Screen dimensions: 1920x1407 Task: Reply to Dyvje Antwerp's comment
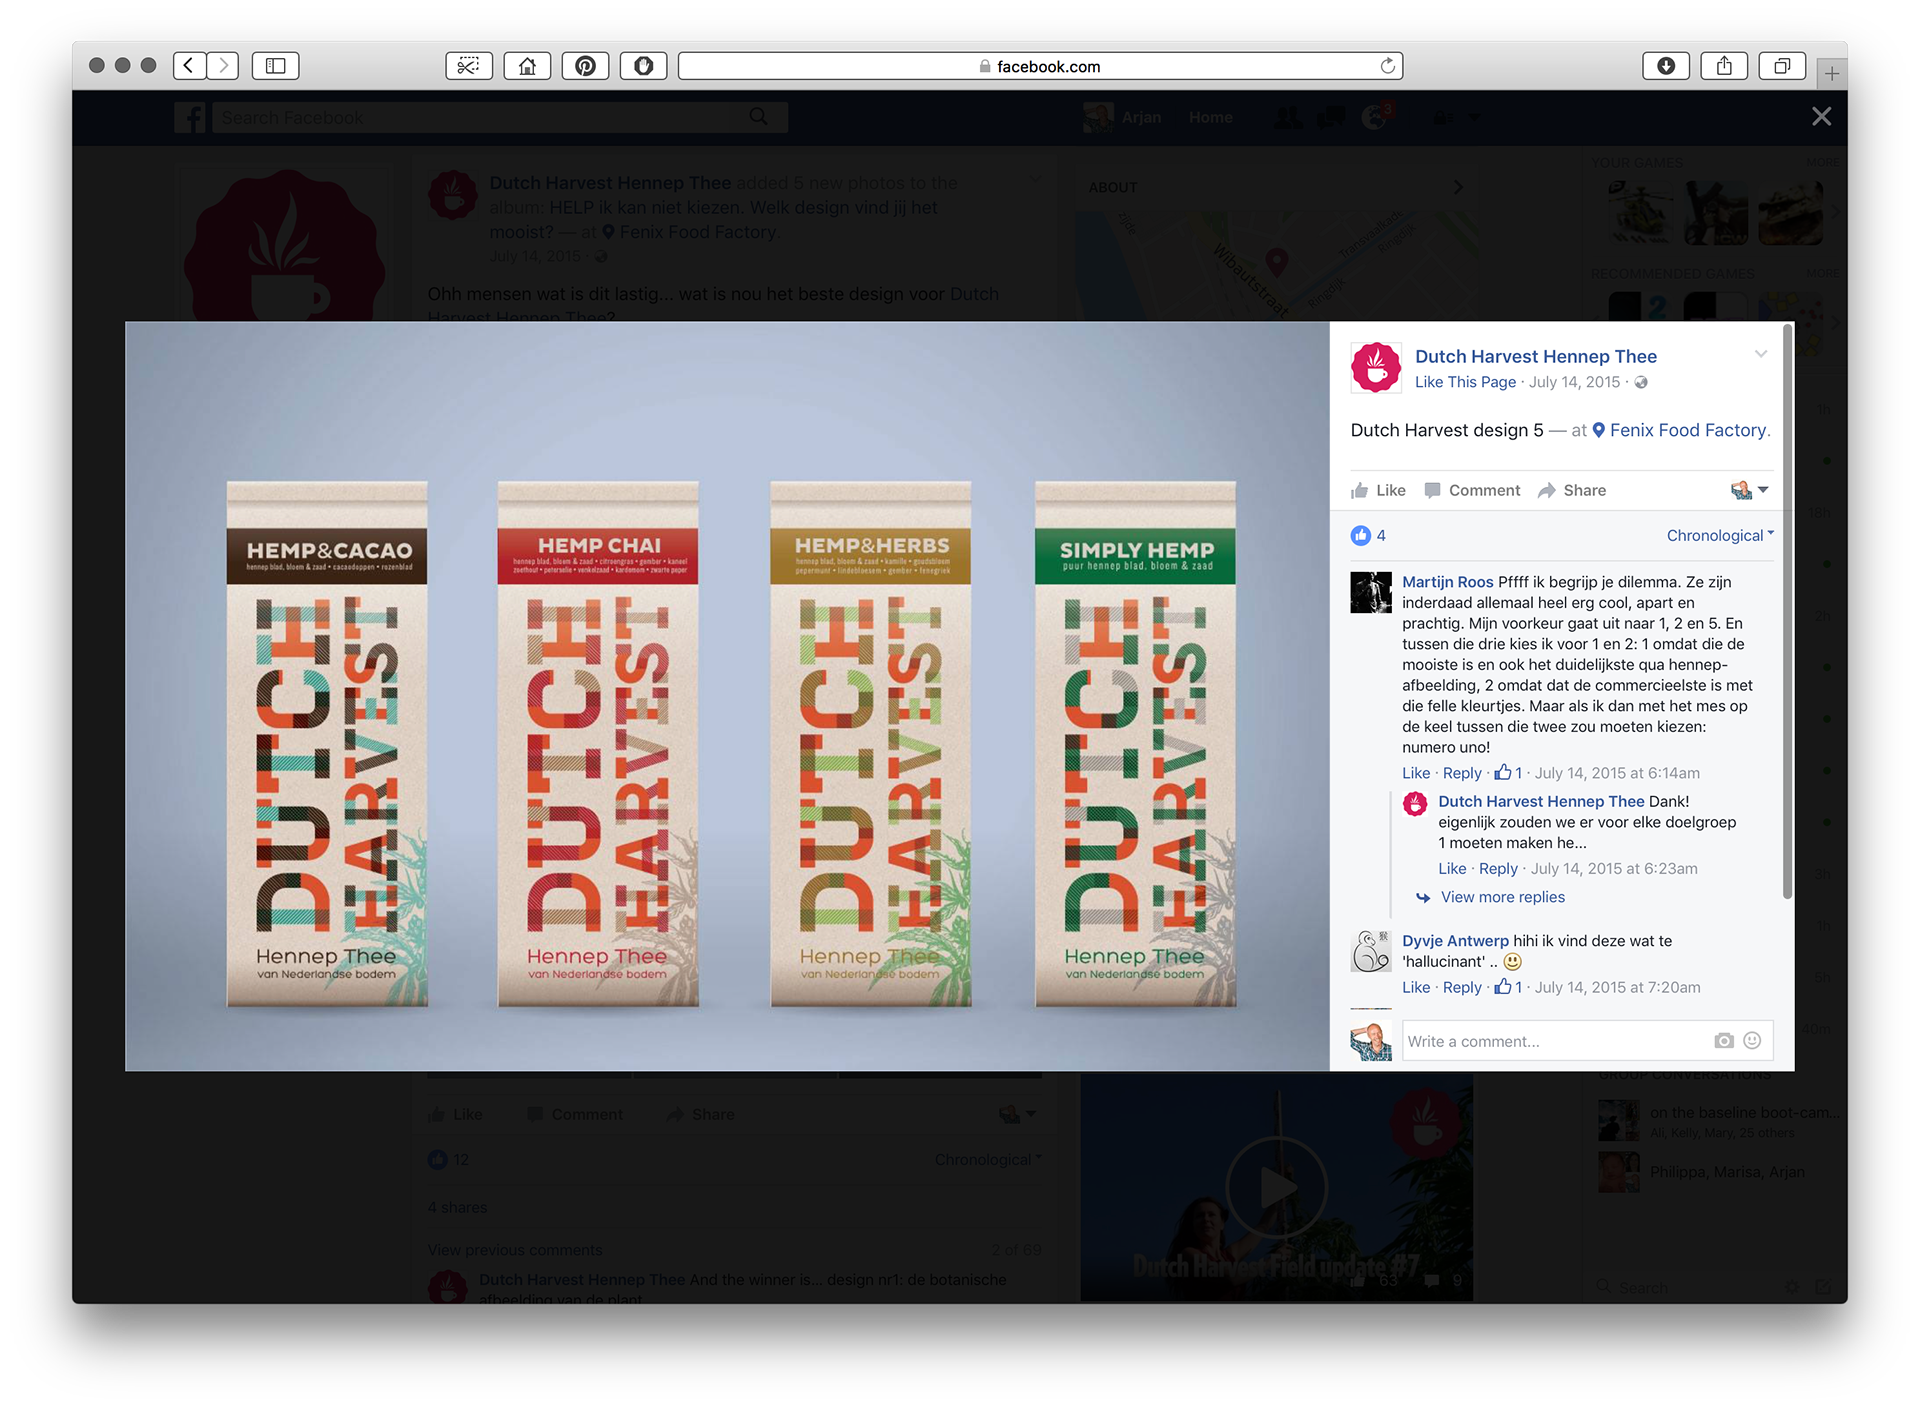pyautogui.click(x=1462, y=987)
